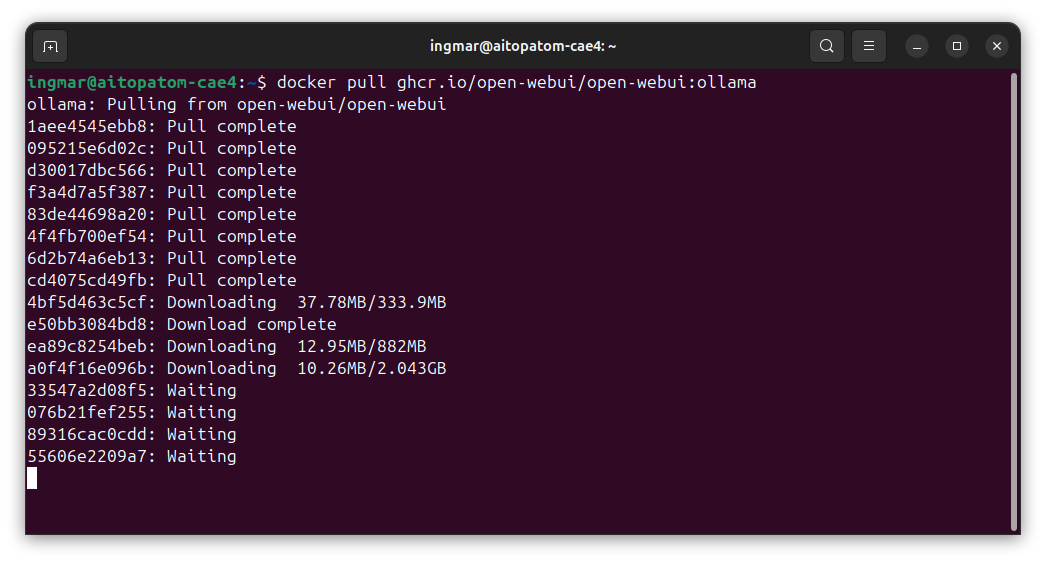Image resolution: width=1046 pixels, height=563 pixels.
Task: Open the terminal search tool
Action: 827,46
